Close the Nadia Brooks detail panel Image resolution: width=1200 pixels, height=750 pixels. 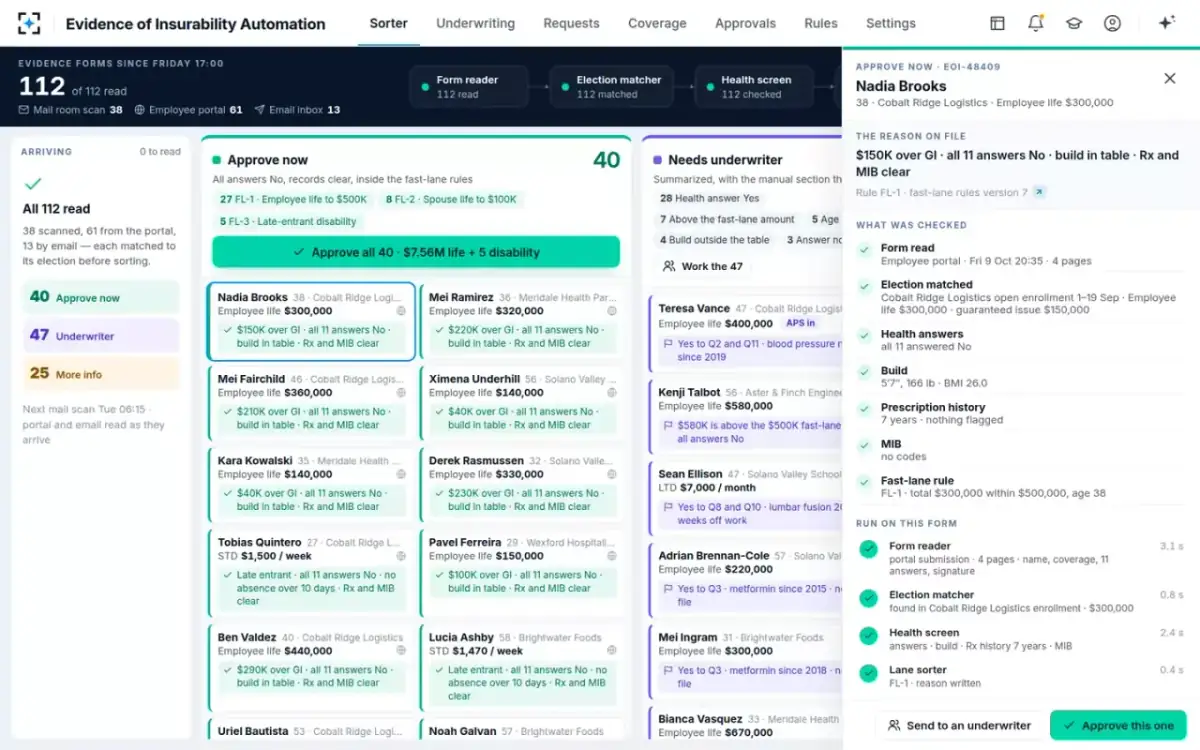tap(1170, 78)
